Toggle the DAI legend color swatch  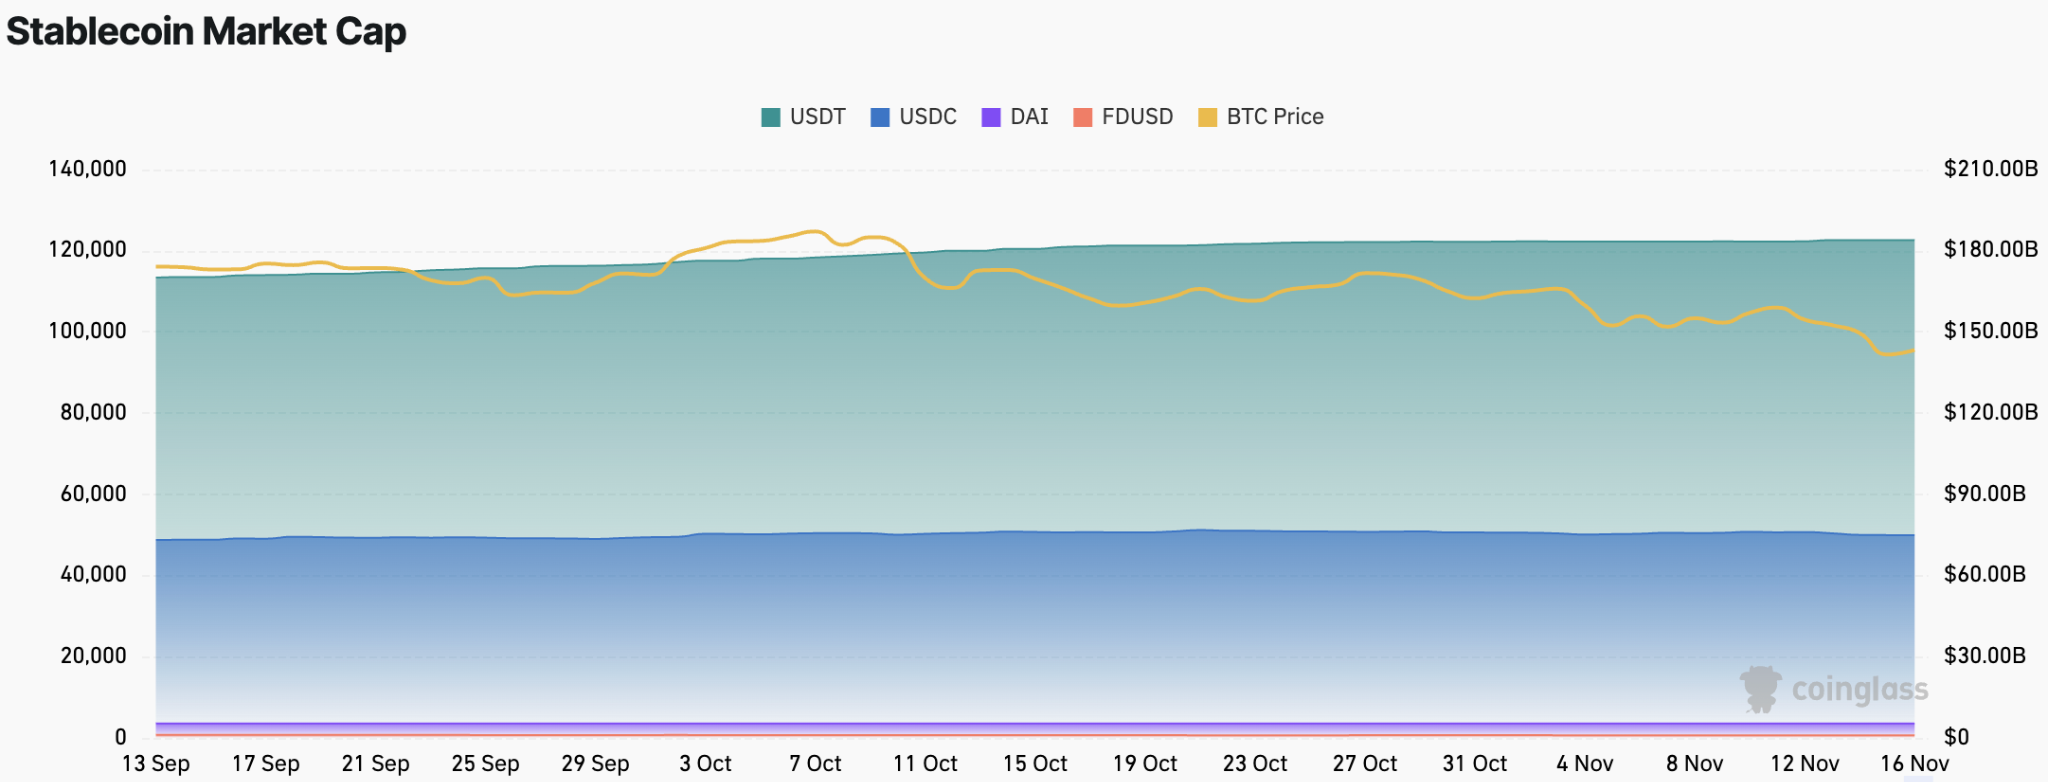[991, 117]
